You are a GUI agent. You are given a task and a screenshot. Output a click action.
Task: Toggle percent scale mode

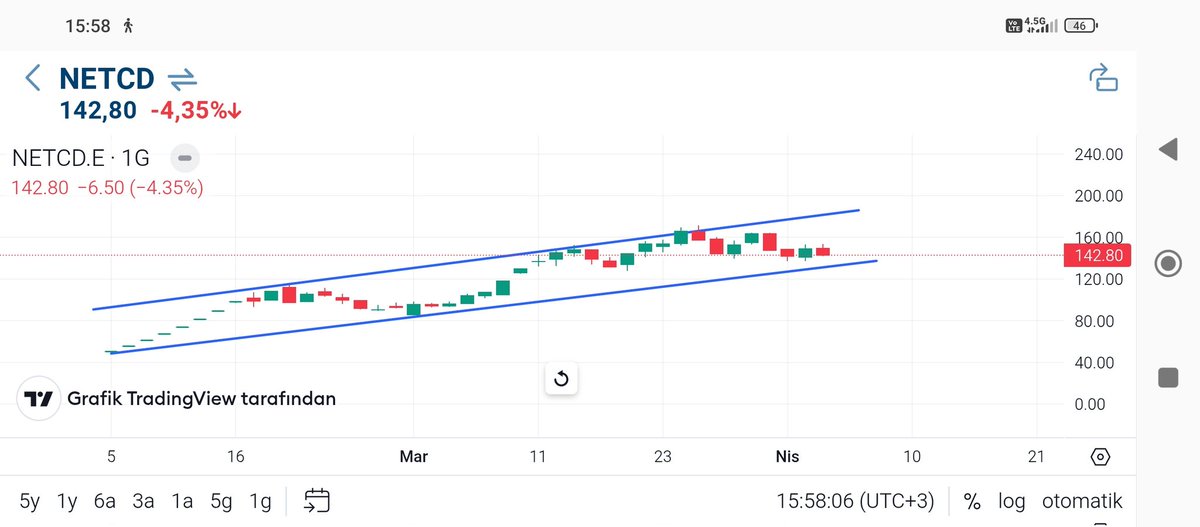point(971,501)
